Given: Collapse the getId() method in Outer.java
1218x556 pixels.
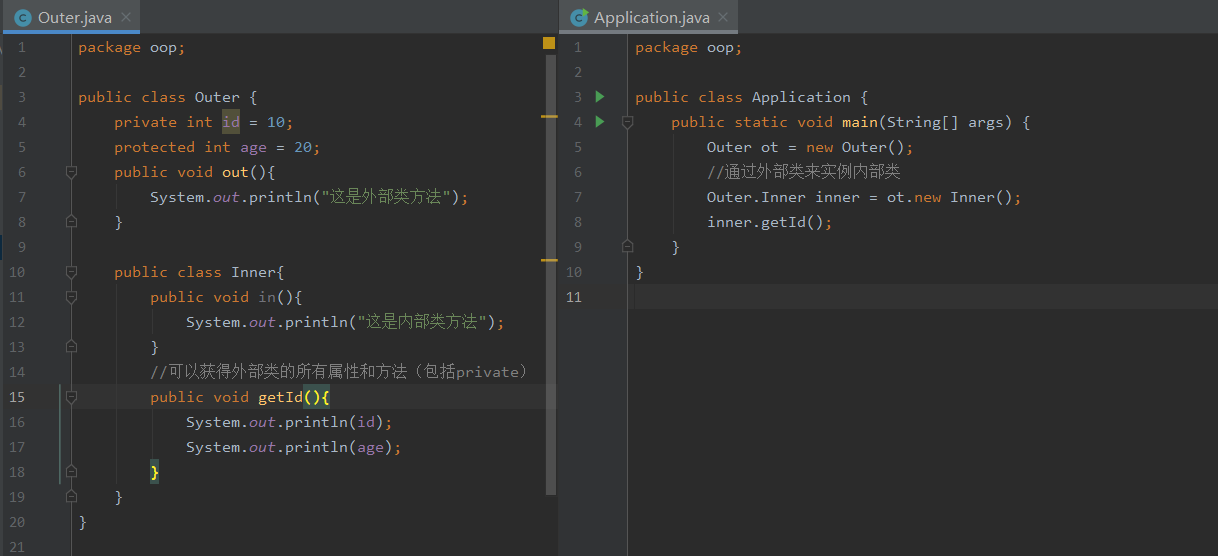Looking at the screenshot, I should pos(71,397).
